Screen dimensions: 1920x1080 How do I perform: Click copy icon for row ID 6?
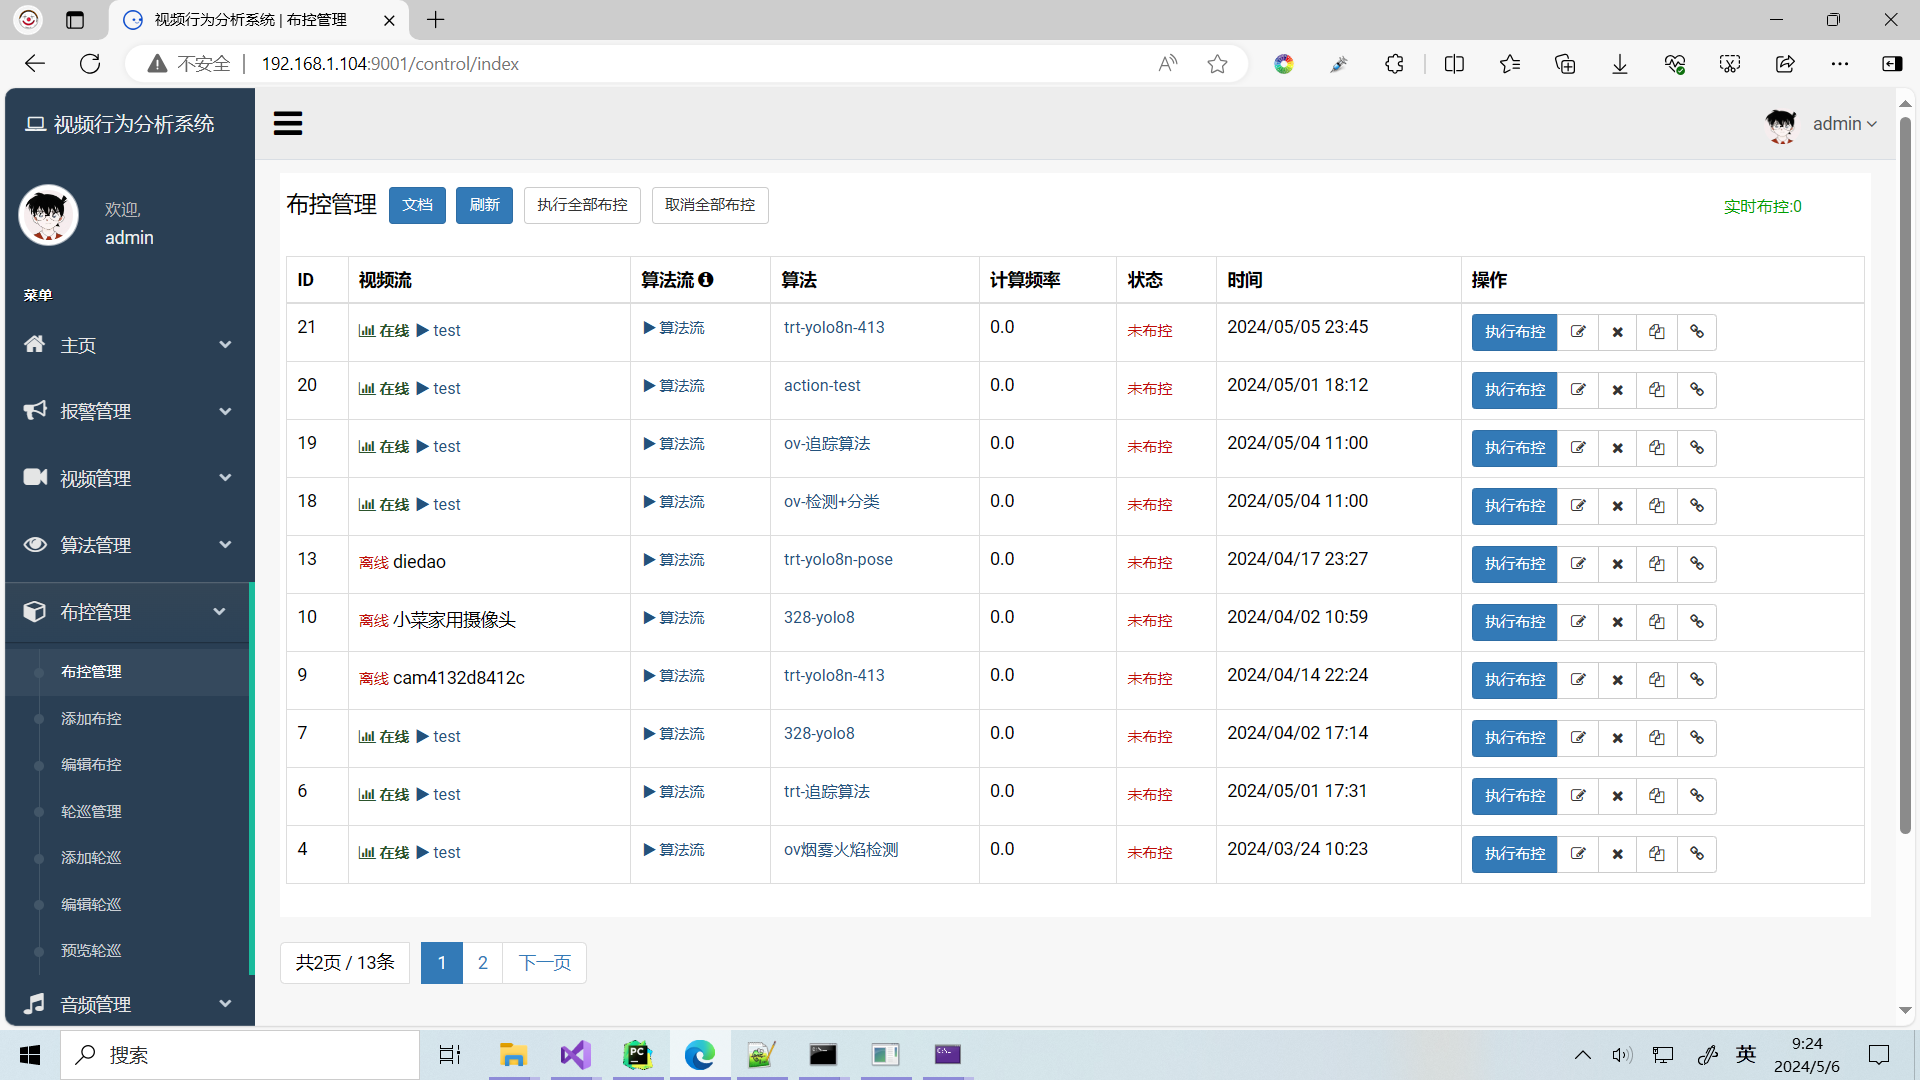coord(1657,796)
